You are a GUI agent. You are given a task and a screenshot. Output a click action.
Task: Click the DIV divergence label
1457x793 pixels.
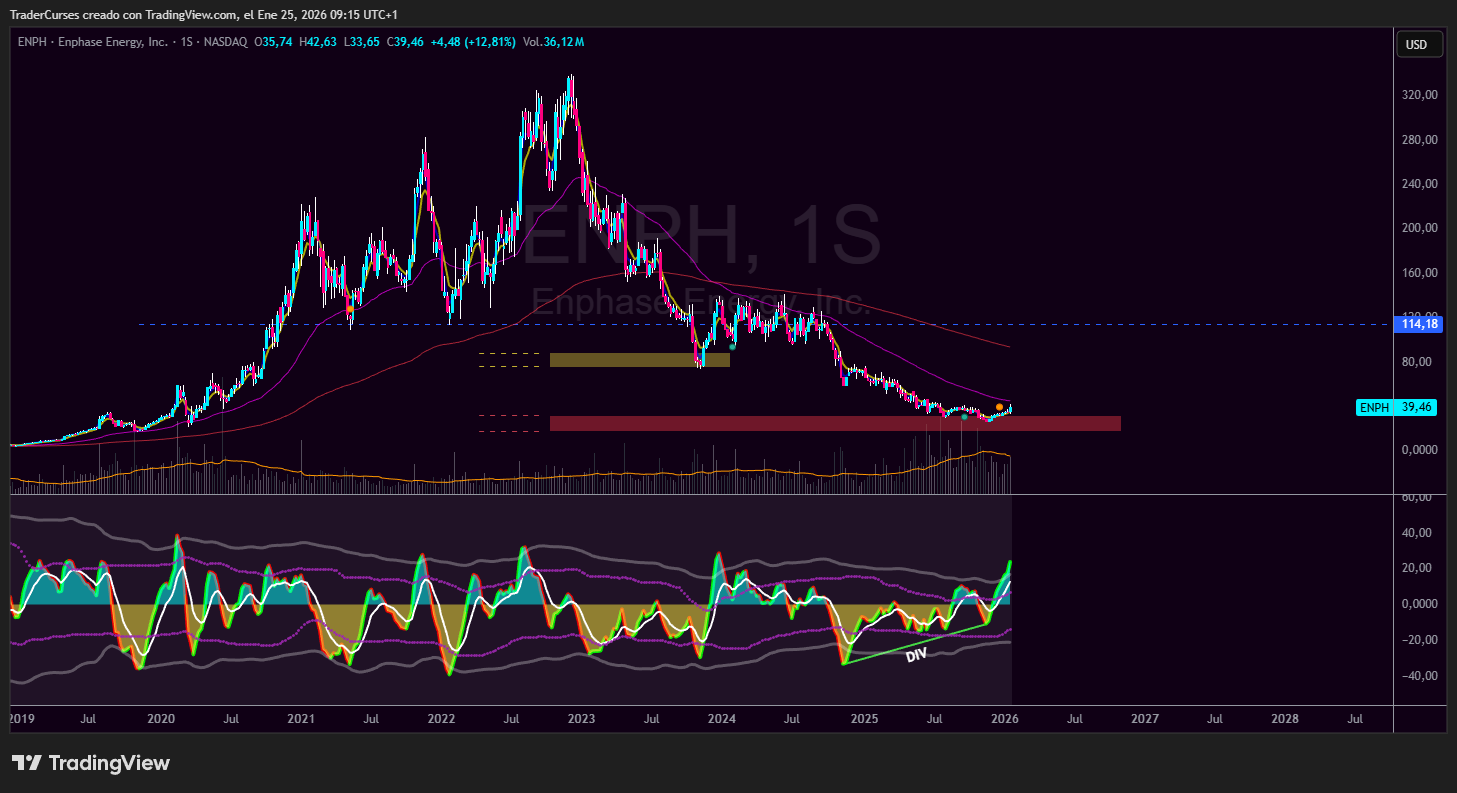tap(916, 655)
